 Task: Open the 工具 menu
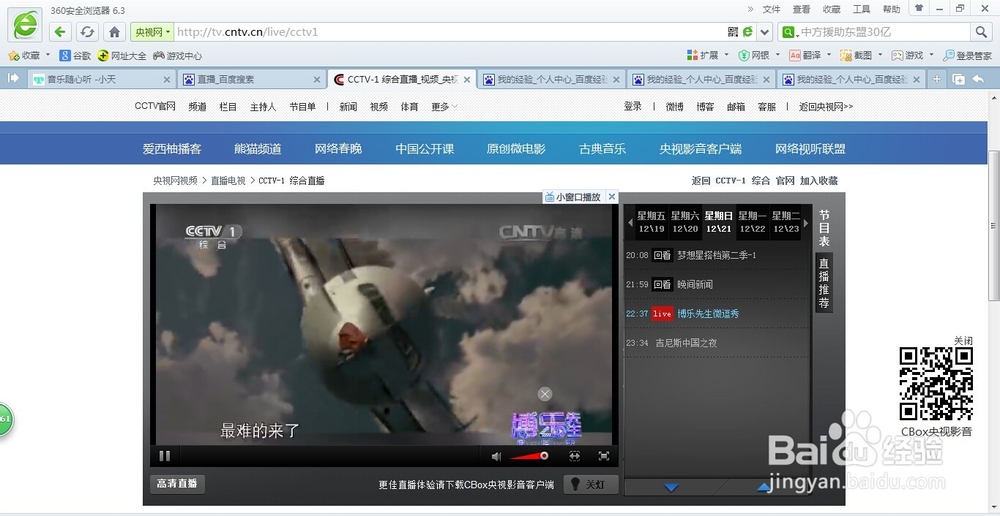861,9
